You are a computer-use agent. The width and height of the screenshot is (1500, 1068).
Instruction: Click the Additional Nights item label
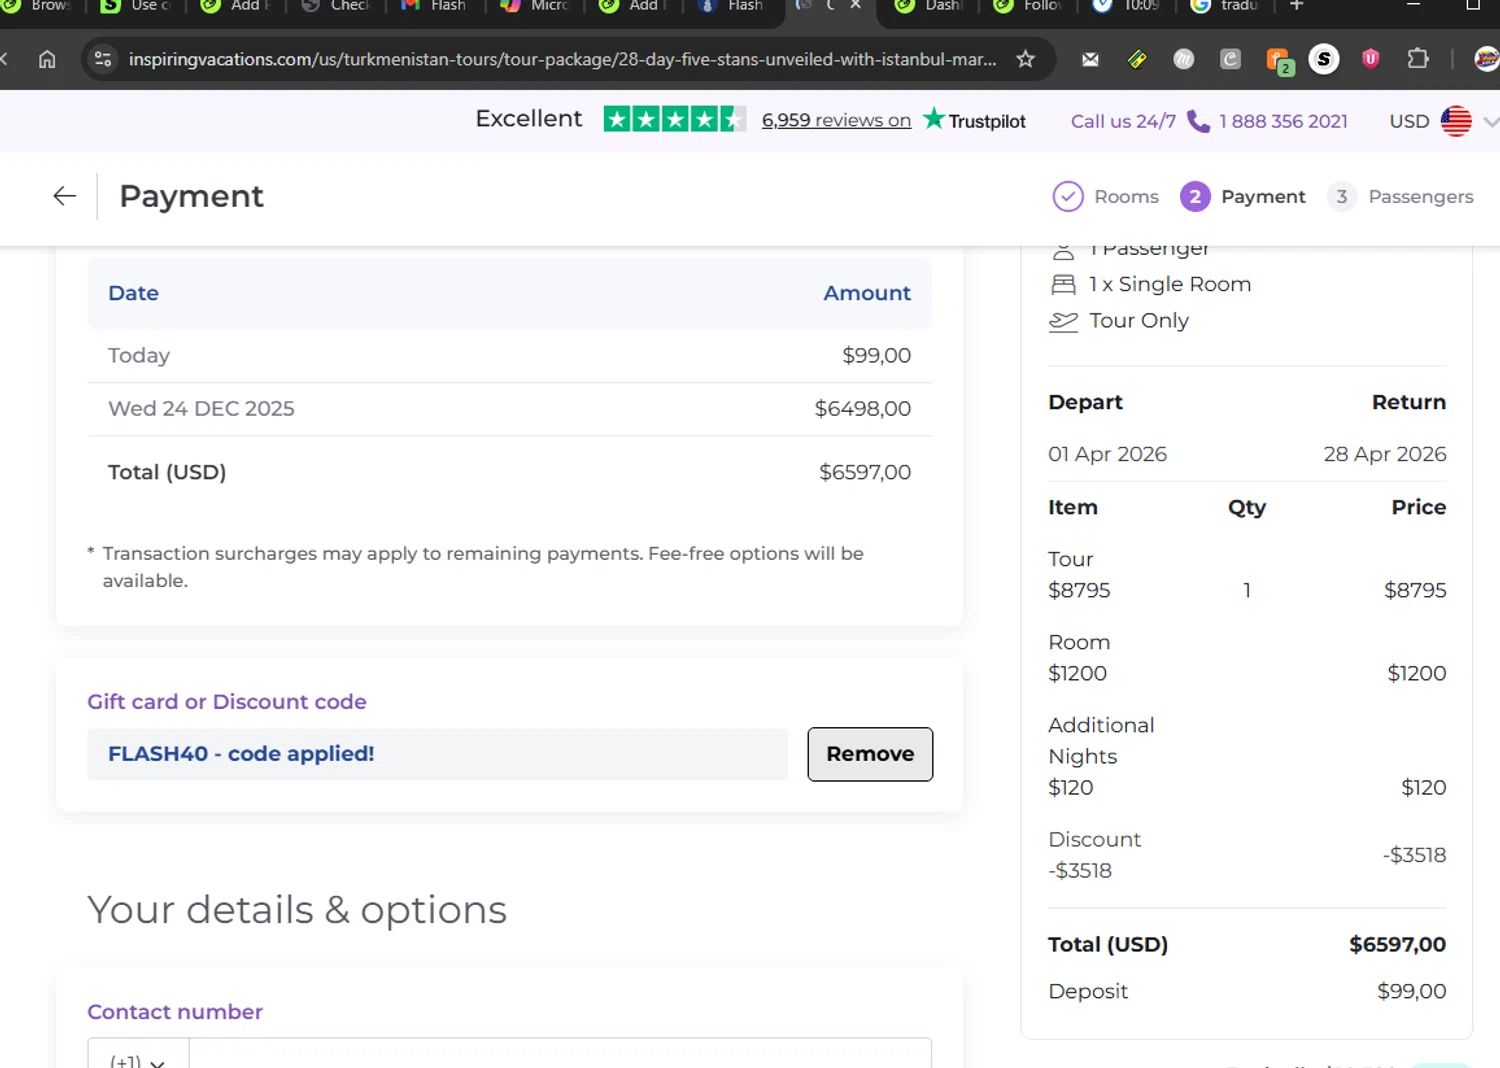coord(1101,741)
